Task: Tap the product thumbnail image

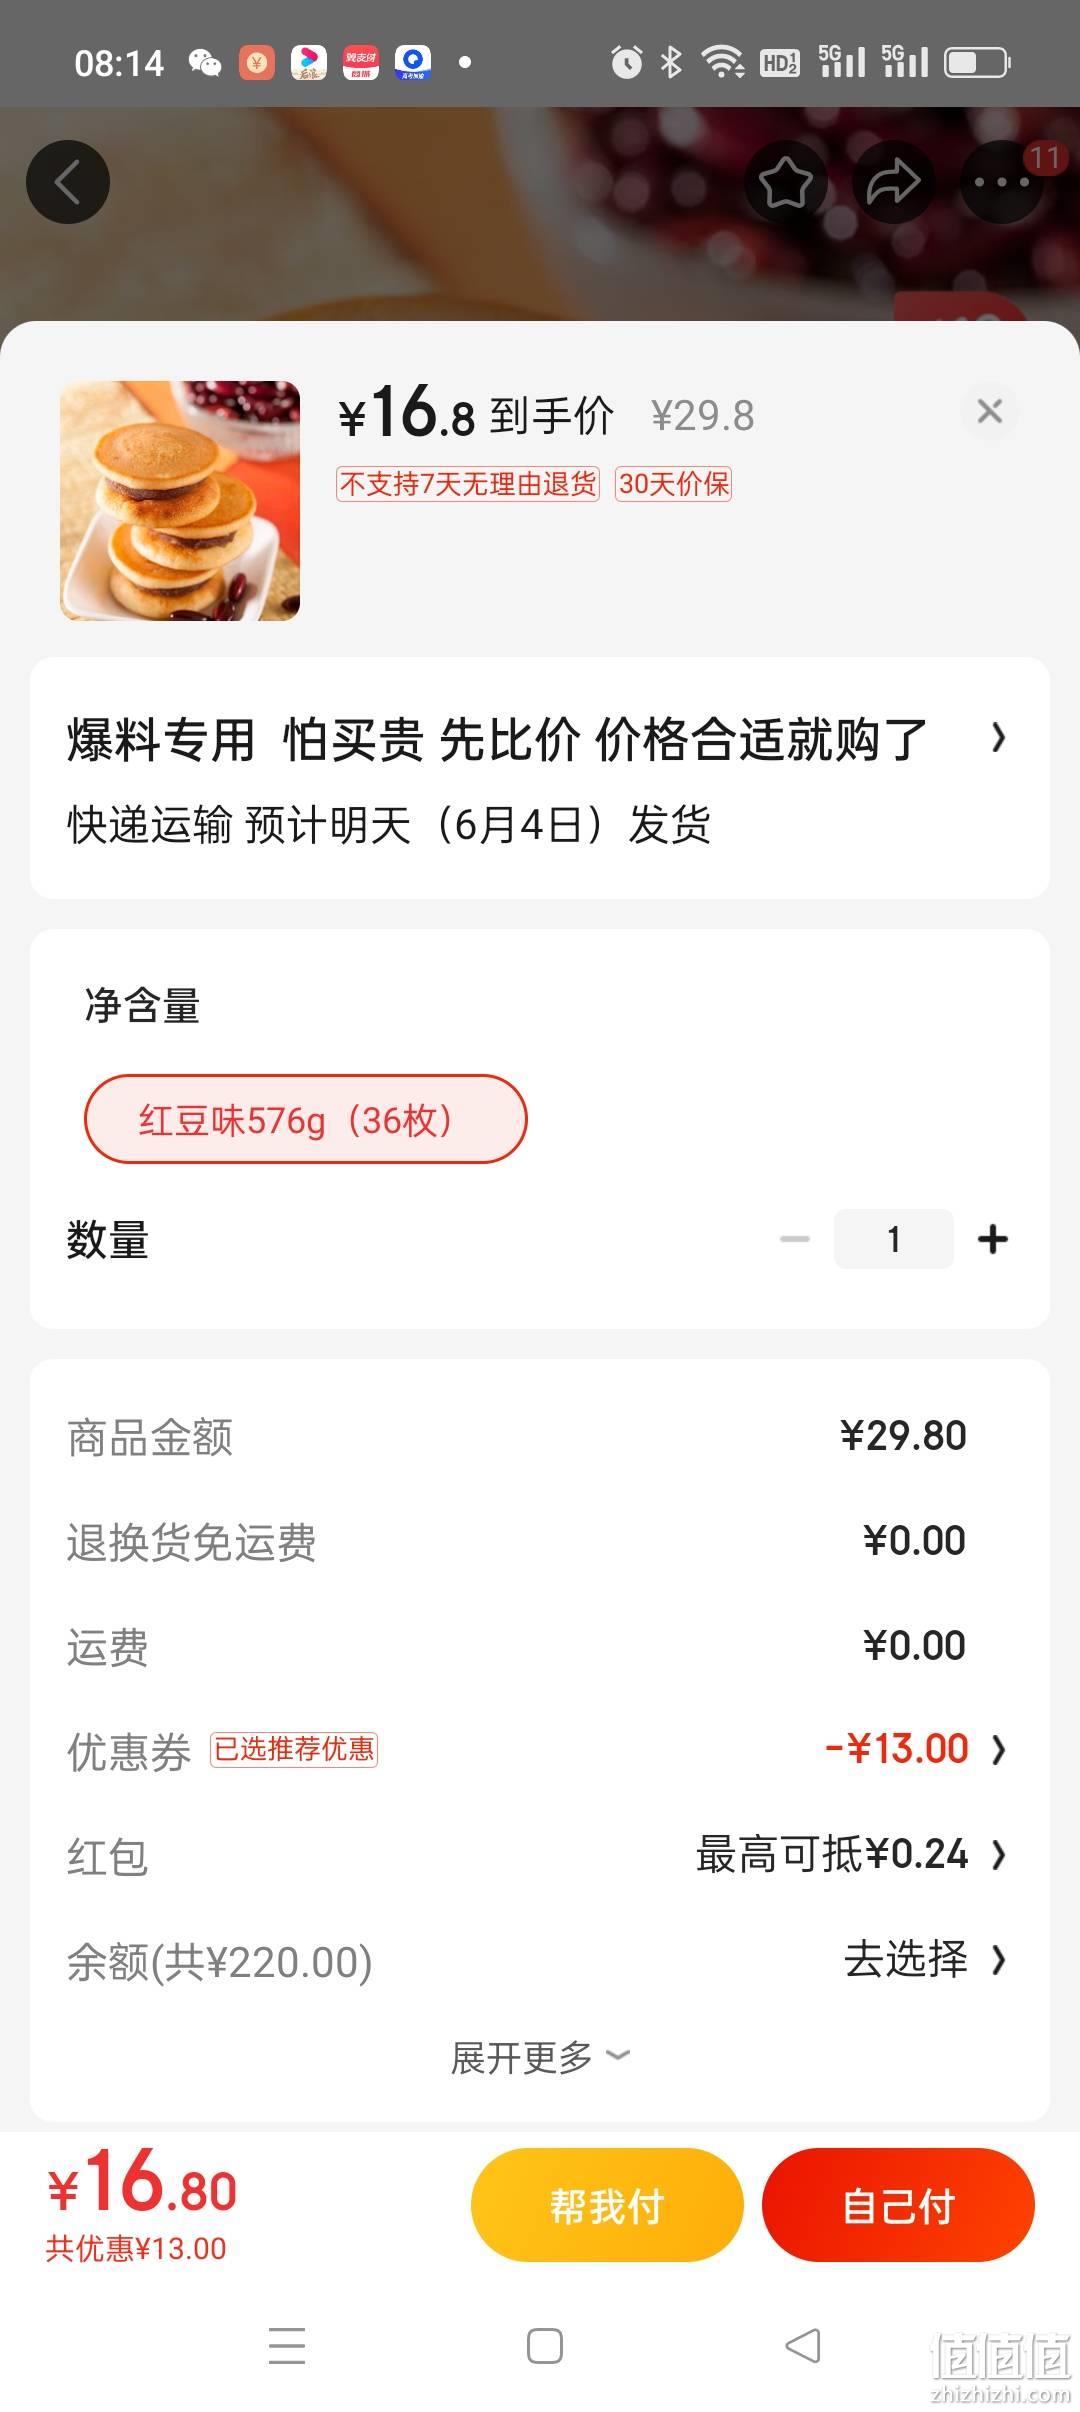Action: pos(180,500)
